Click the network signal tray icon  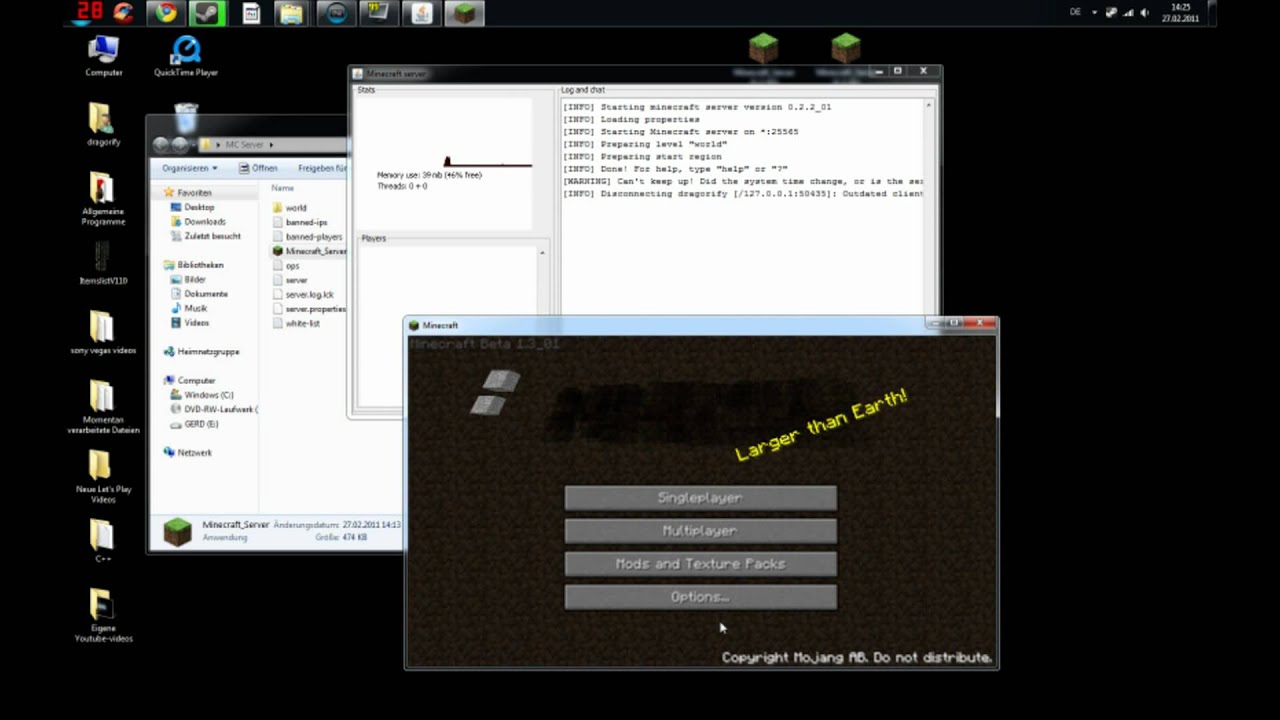pos(1127,13)
